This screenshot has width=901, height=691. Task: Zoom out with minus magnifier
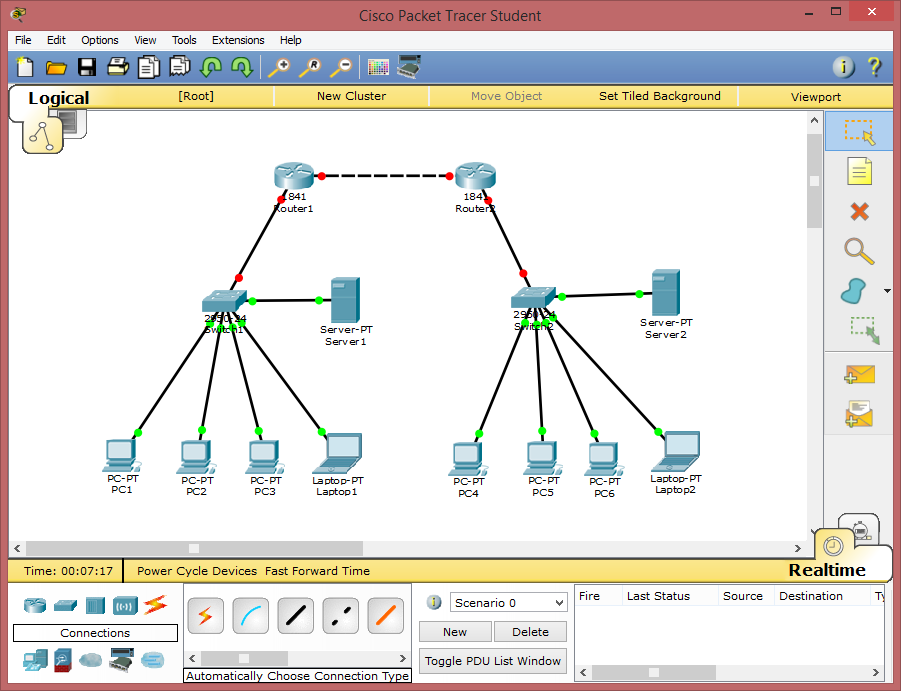[341, 67]
